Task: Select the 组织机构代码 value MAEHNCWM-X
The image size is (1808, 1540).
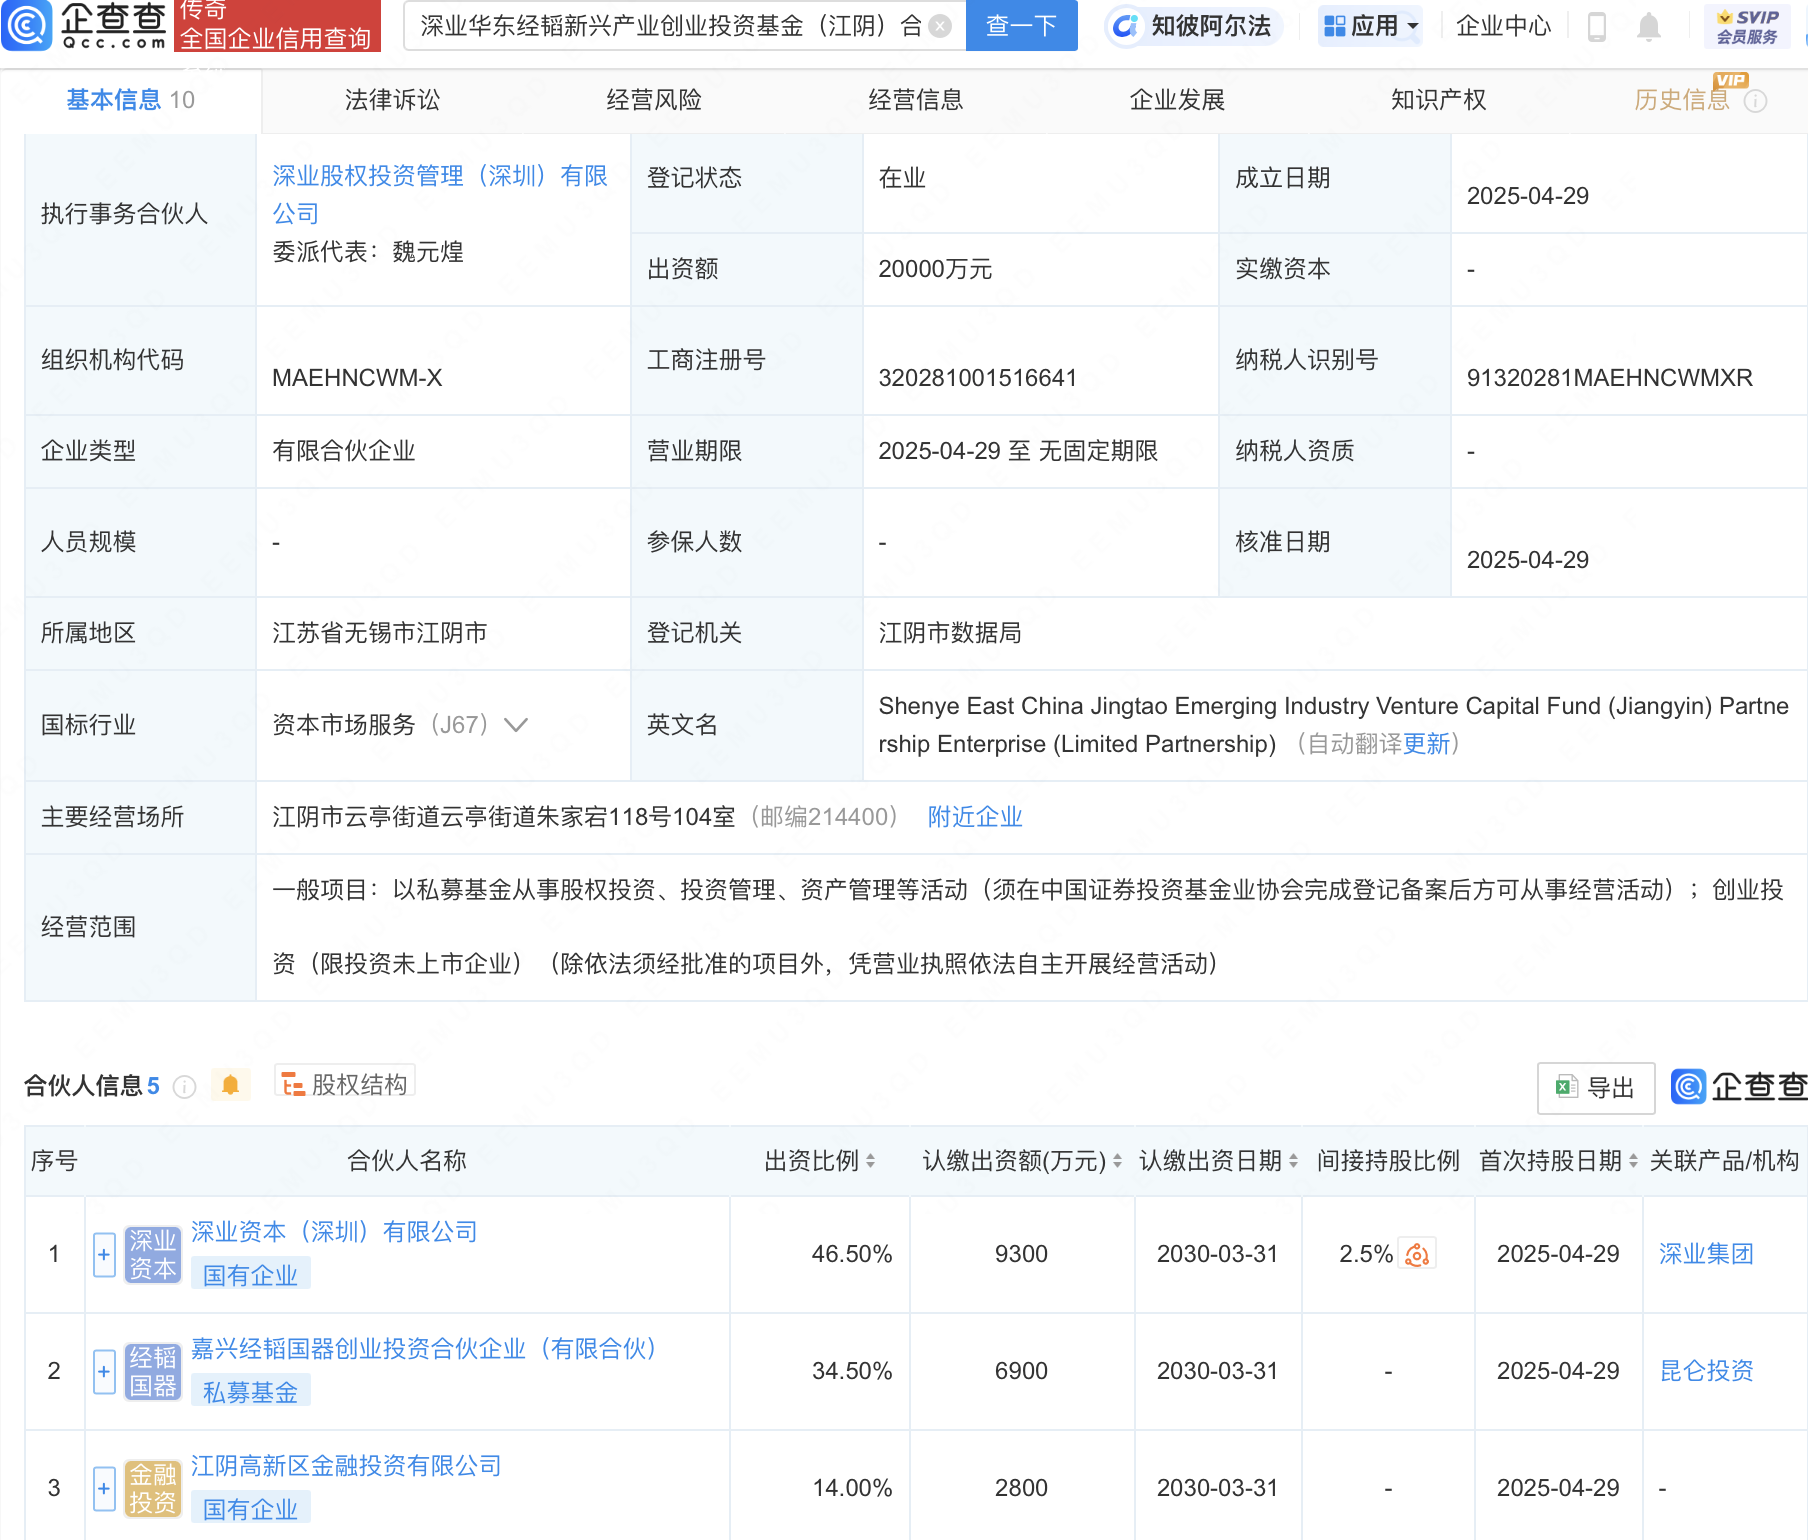Action: [357, 378]
